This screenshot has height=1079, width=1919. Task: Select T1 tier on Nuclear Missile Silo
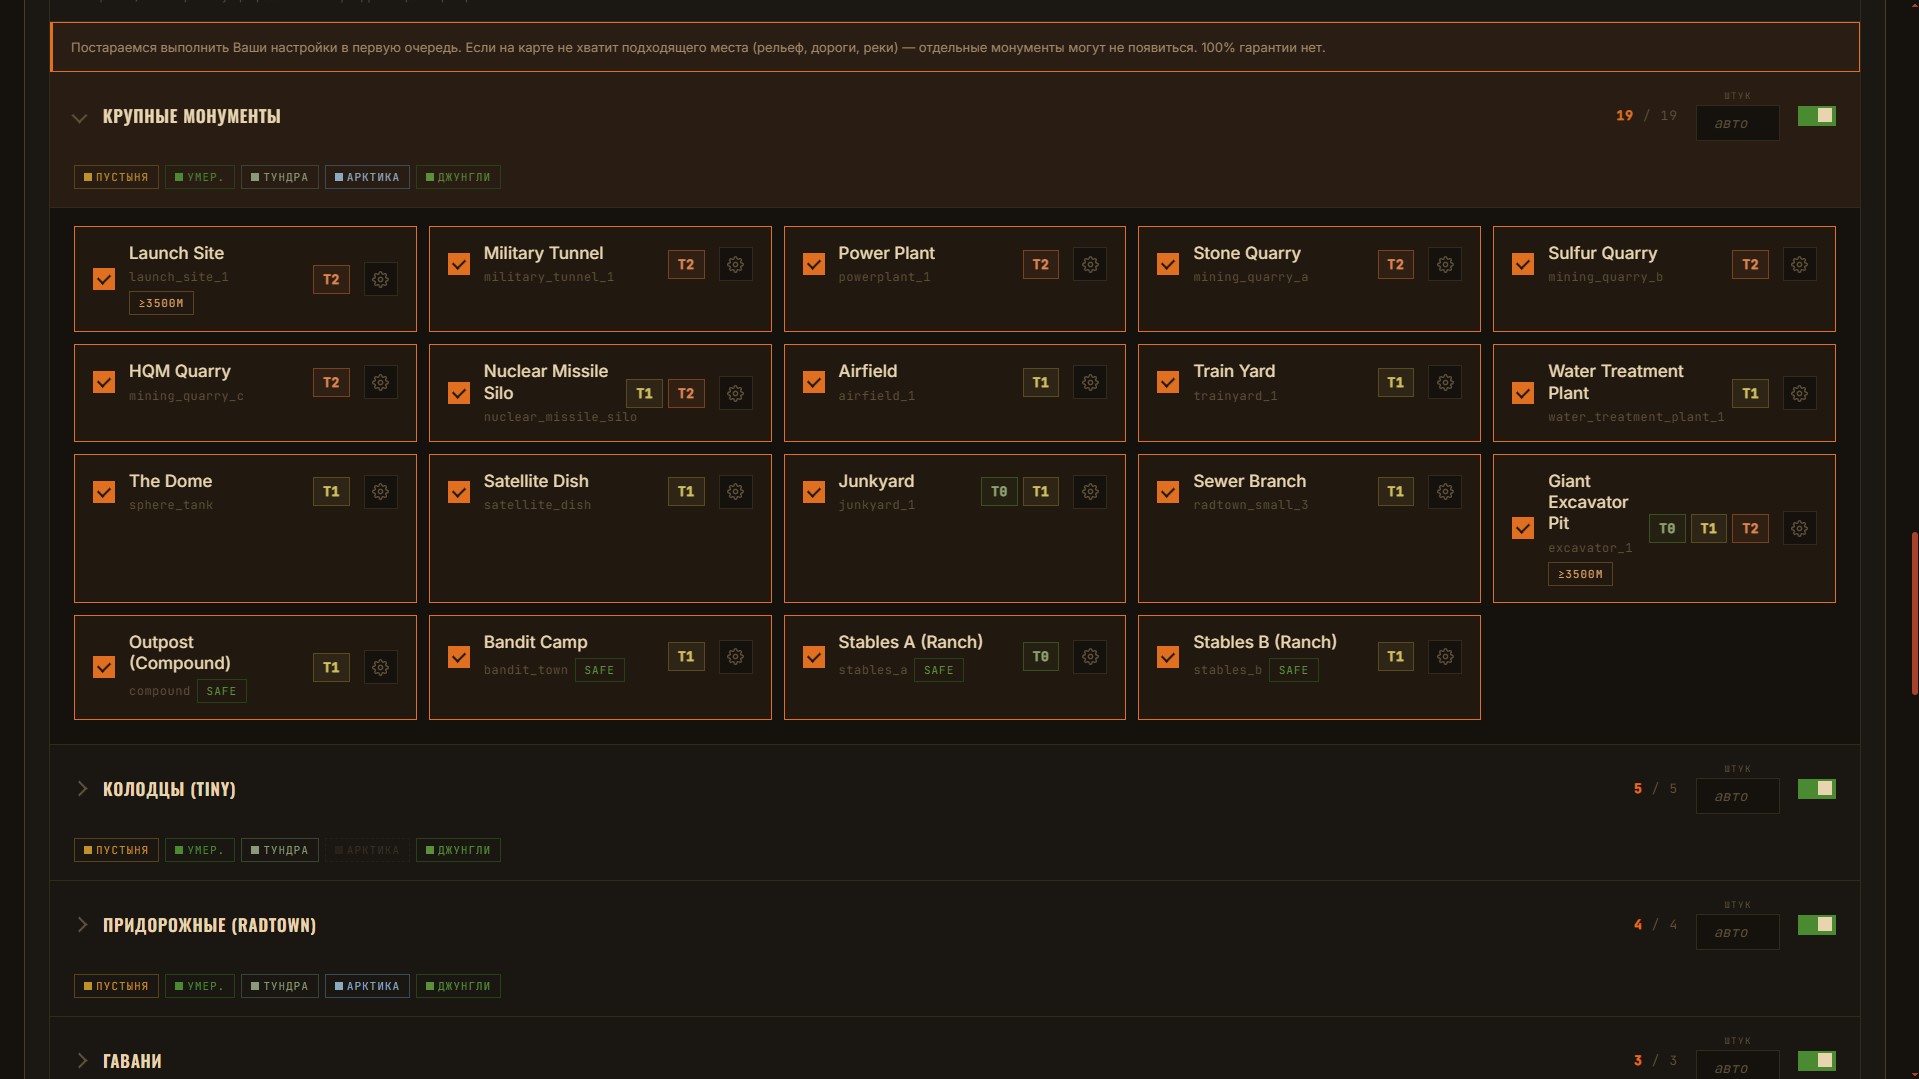click(x=644, y=394)
